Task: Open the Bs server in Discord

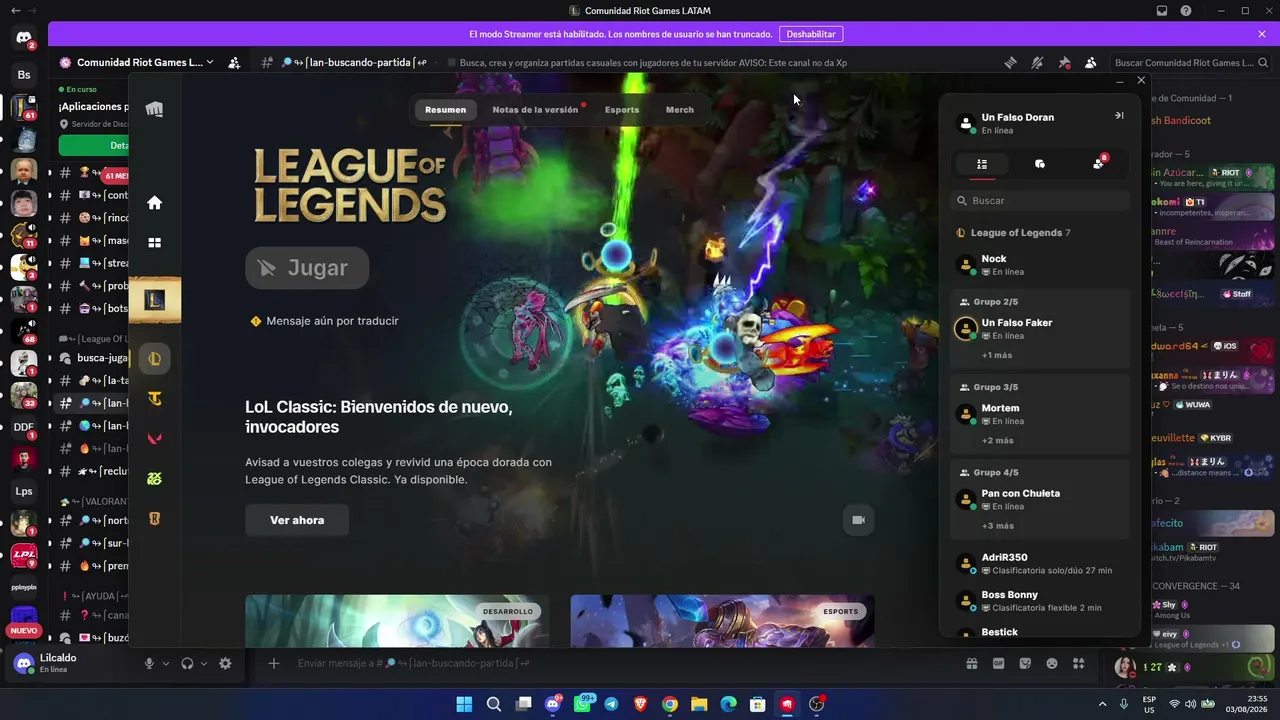Action: (x=24, y=75)
